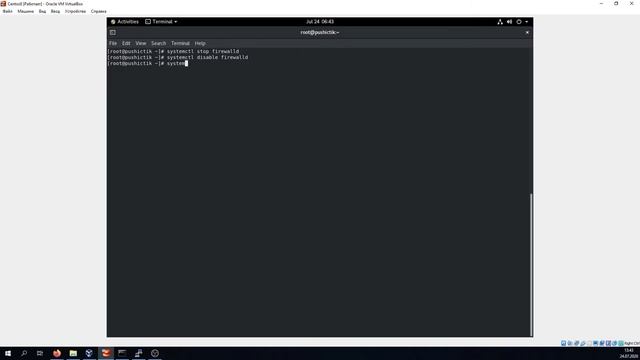This screenshot has width=640, height=360.
Task: Open the Terminal menu in the menu bar
Action: coord(180,43)
